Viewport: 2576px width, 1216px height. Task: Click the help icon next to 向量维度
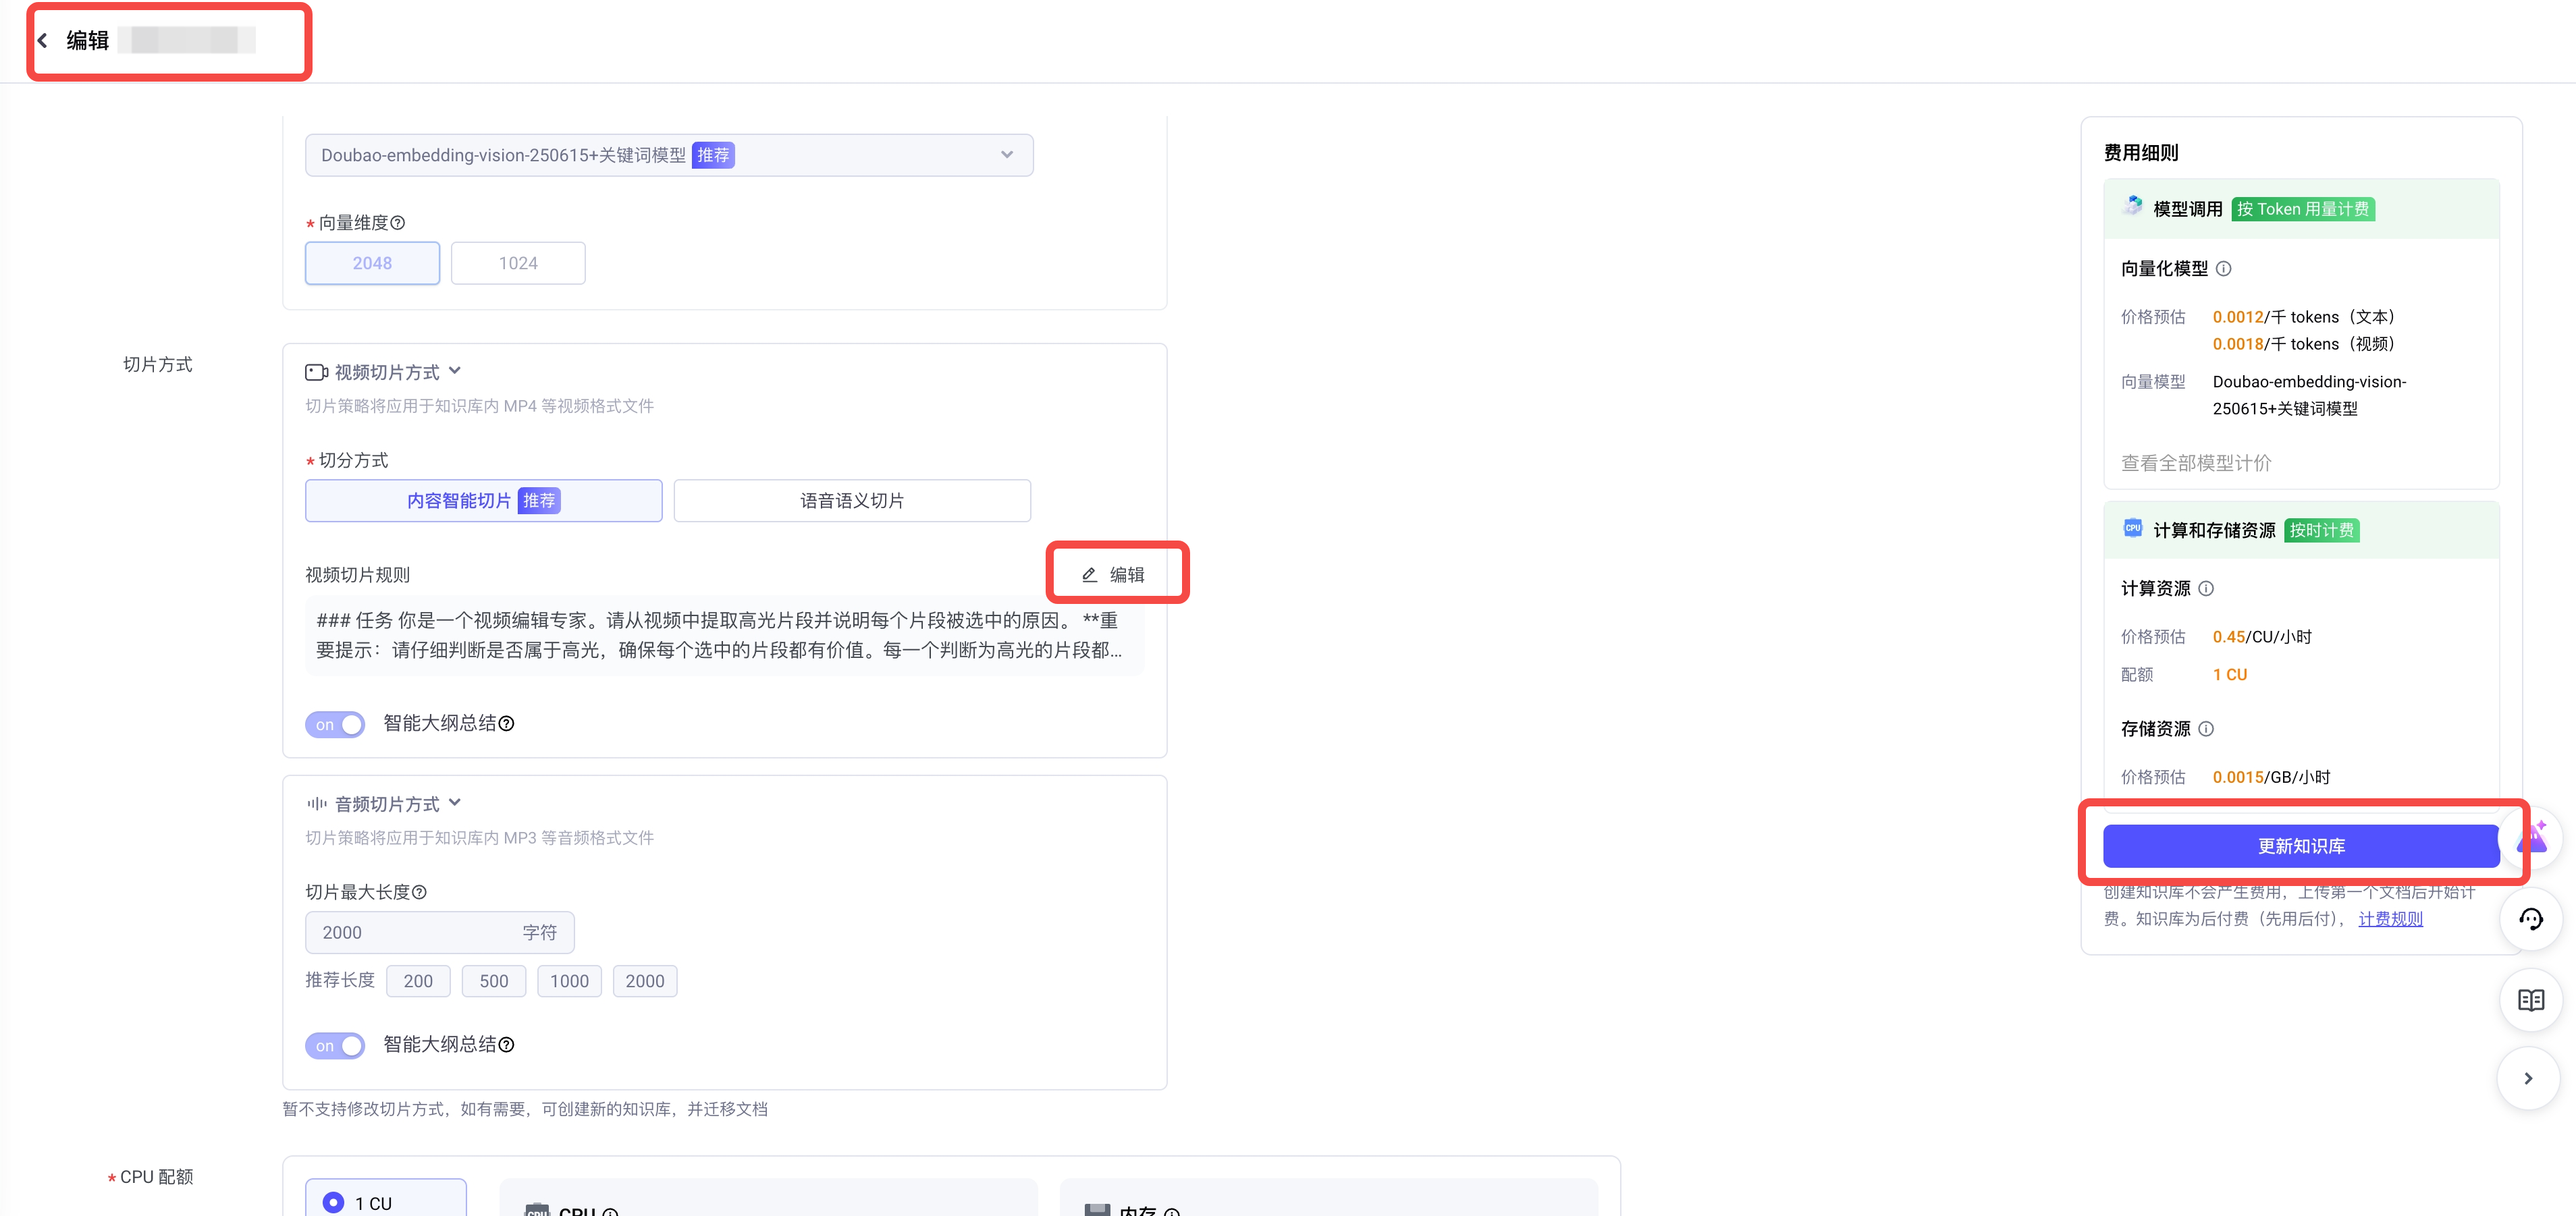[398, 223]
